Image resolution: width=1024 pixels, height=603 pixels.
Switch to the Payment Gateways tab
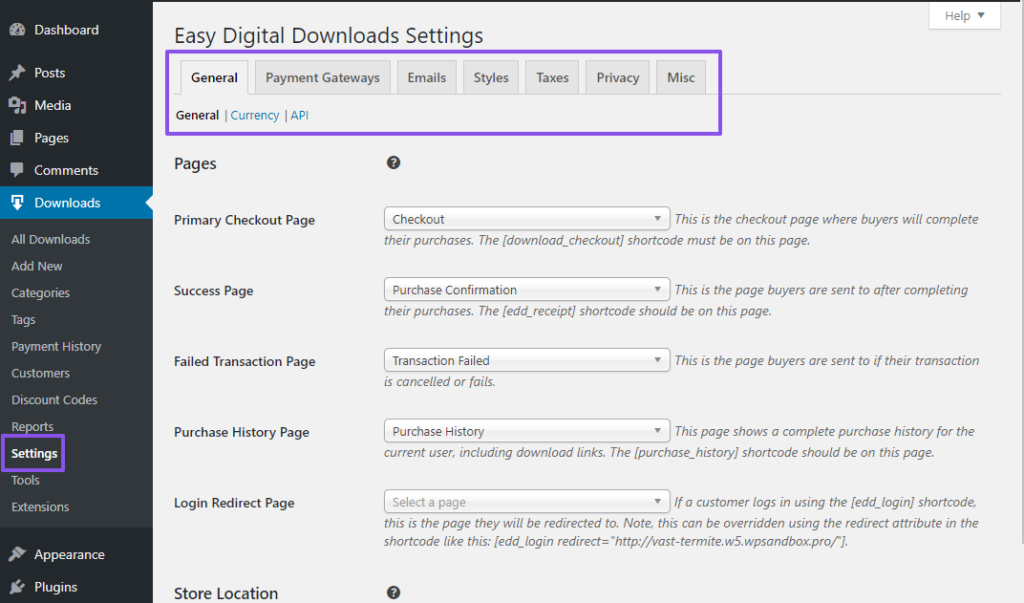click(323, 77)
